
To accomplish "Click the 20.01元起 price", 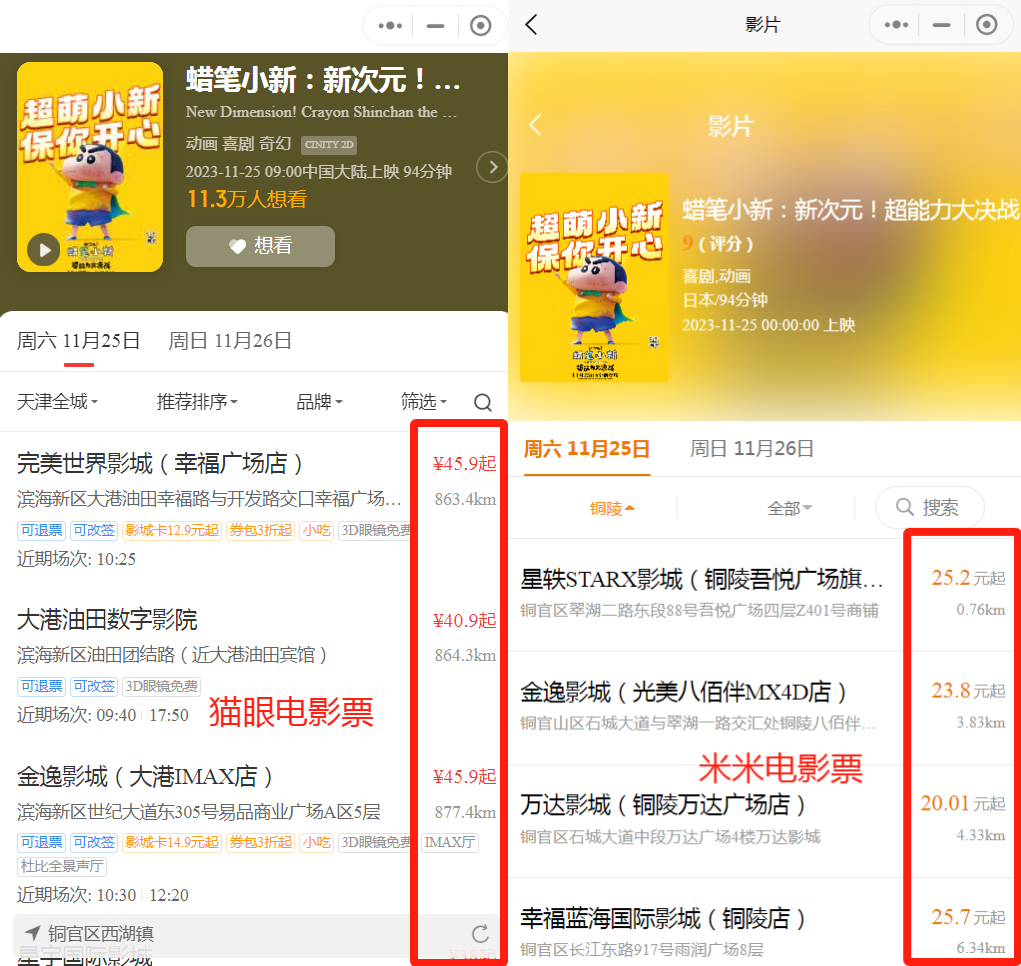I will click(962, 803).
